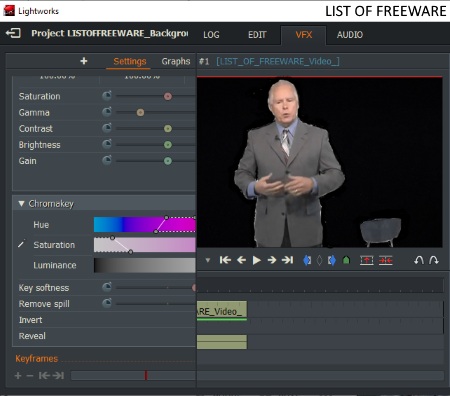
Task: Click the Invert option row
Action: click(x=104, y=320)
